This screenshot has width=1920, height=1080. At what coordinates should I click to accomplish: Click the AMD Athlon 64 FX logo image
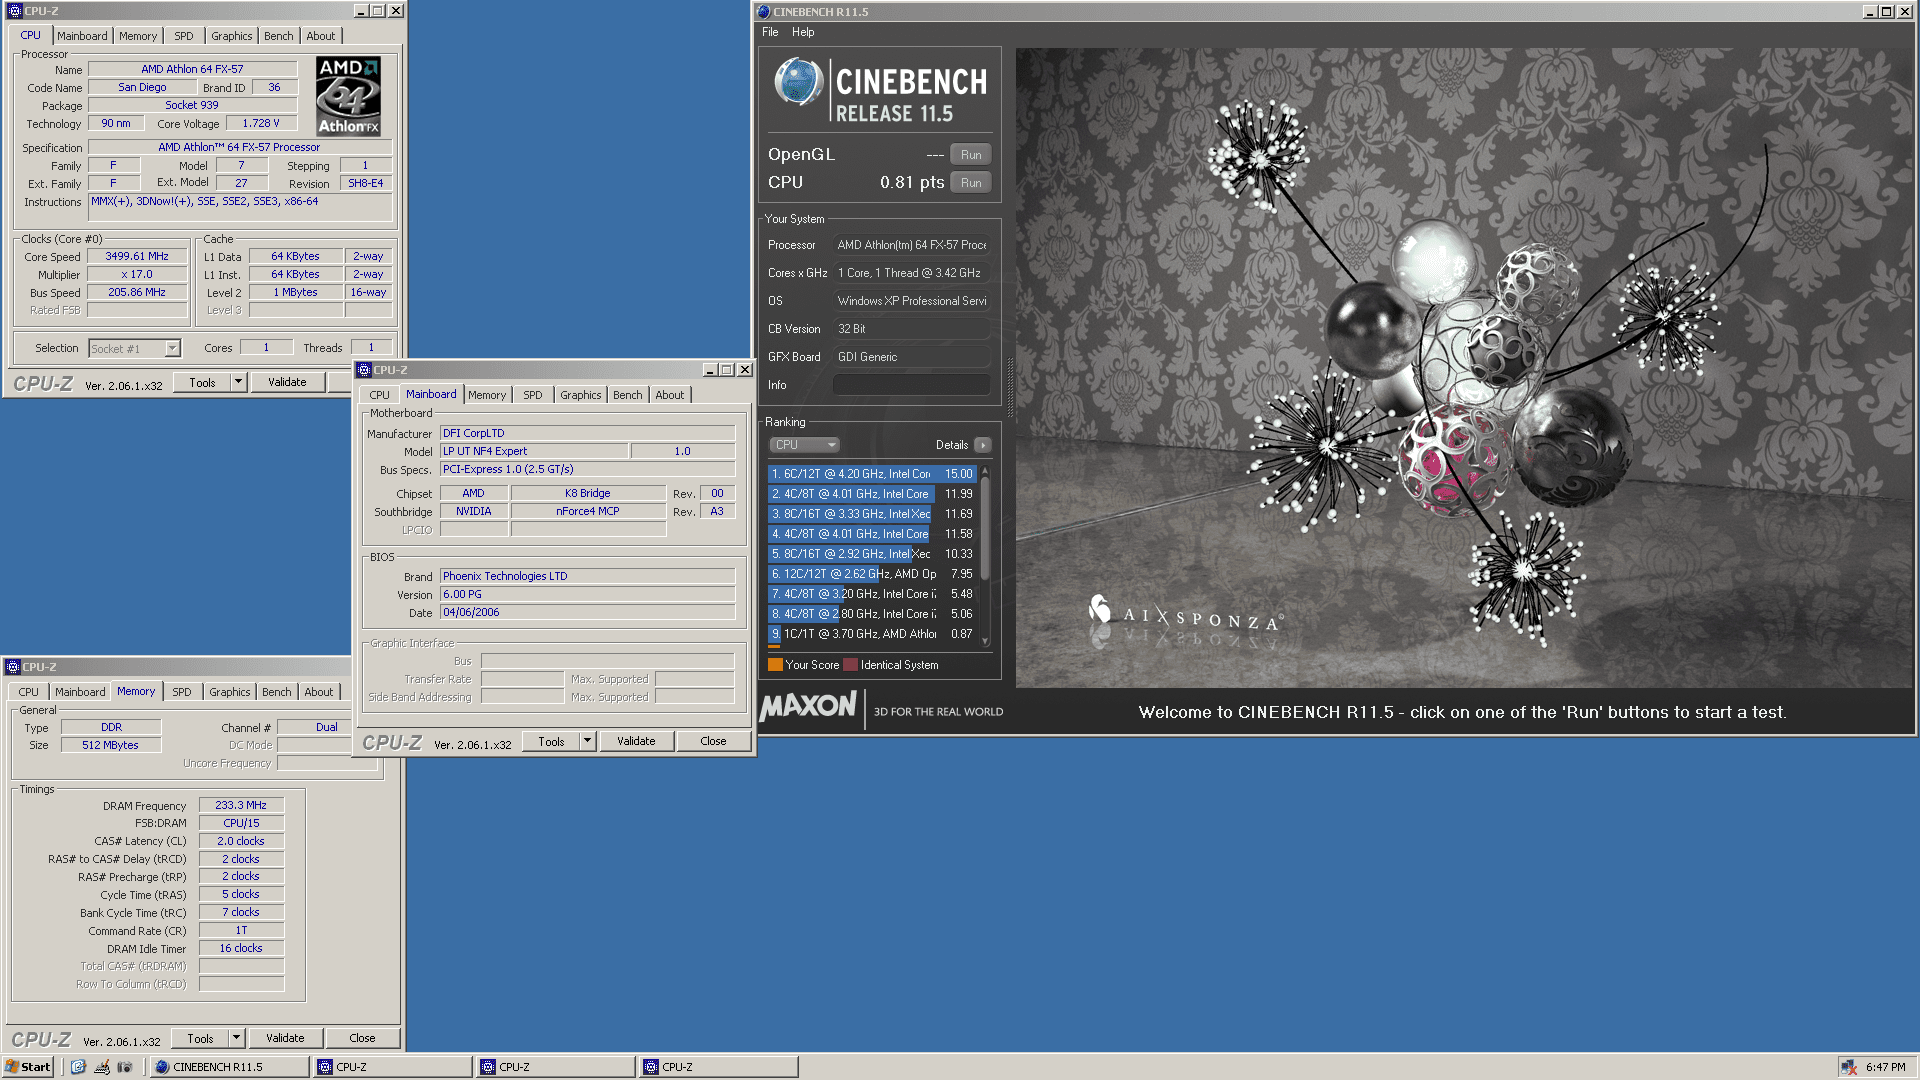pos(348,96)
